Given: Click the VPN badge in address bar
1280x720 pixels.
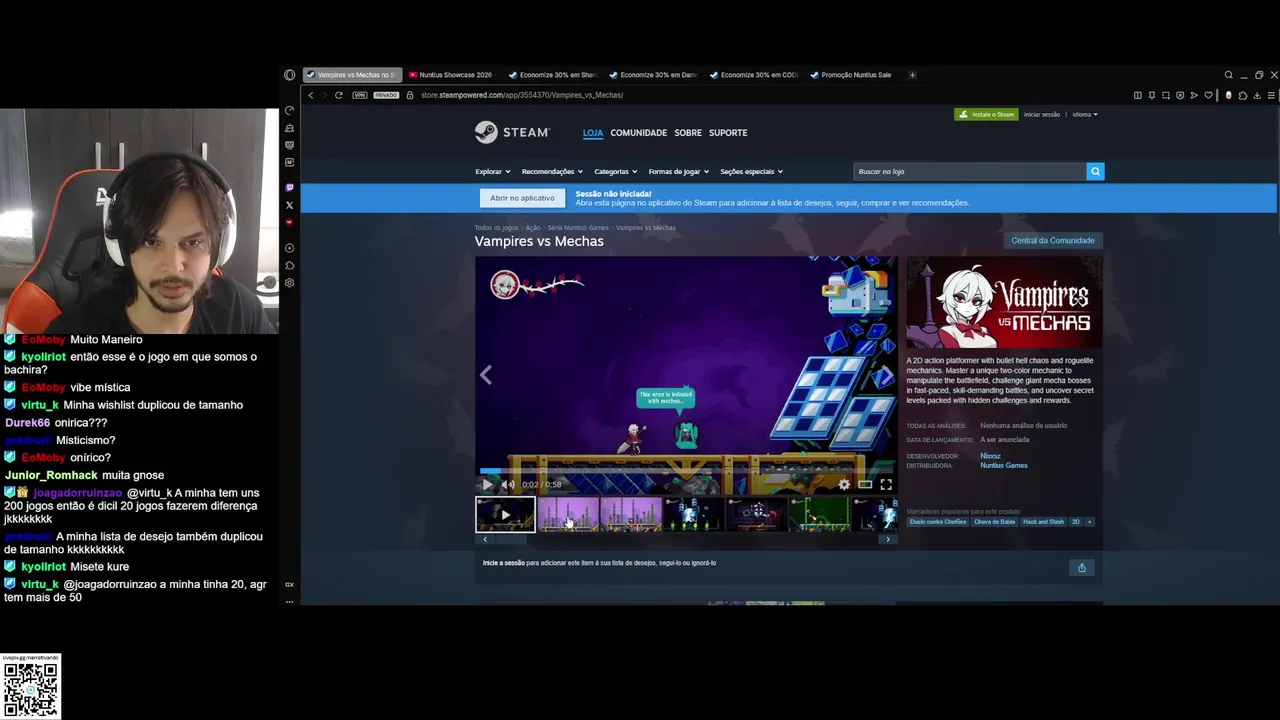Looking at the screenshot, I should (x=359, y=95).
